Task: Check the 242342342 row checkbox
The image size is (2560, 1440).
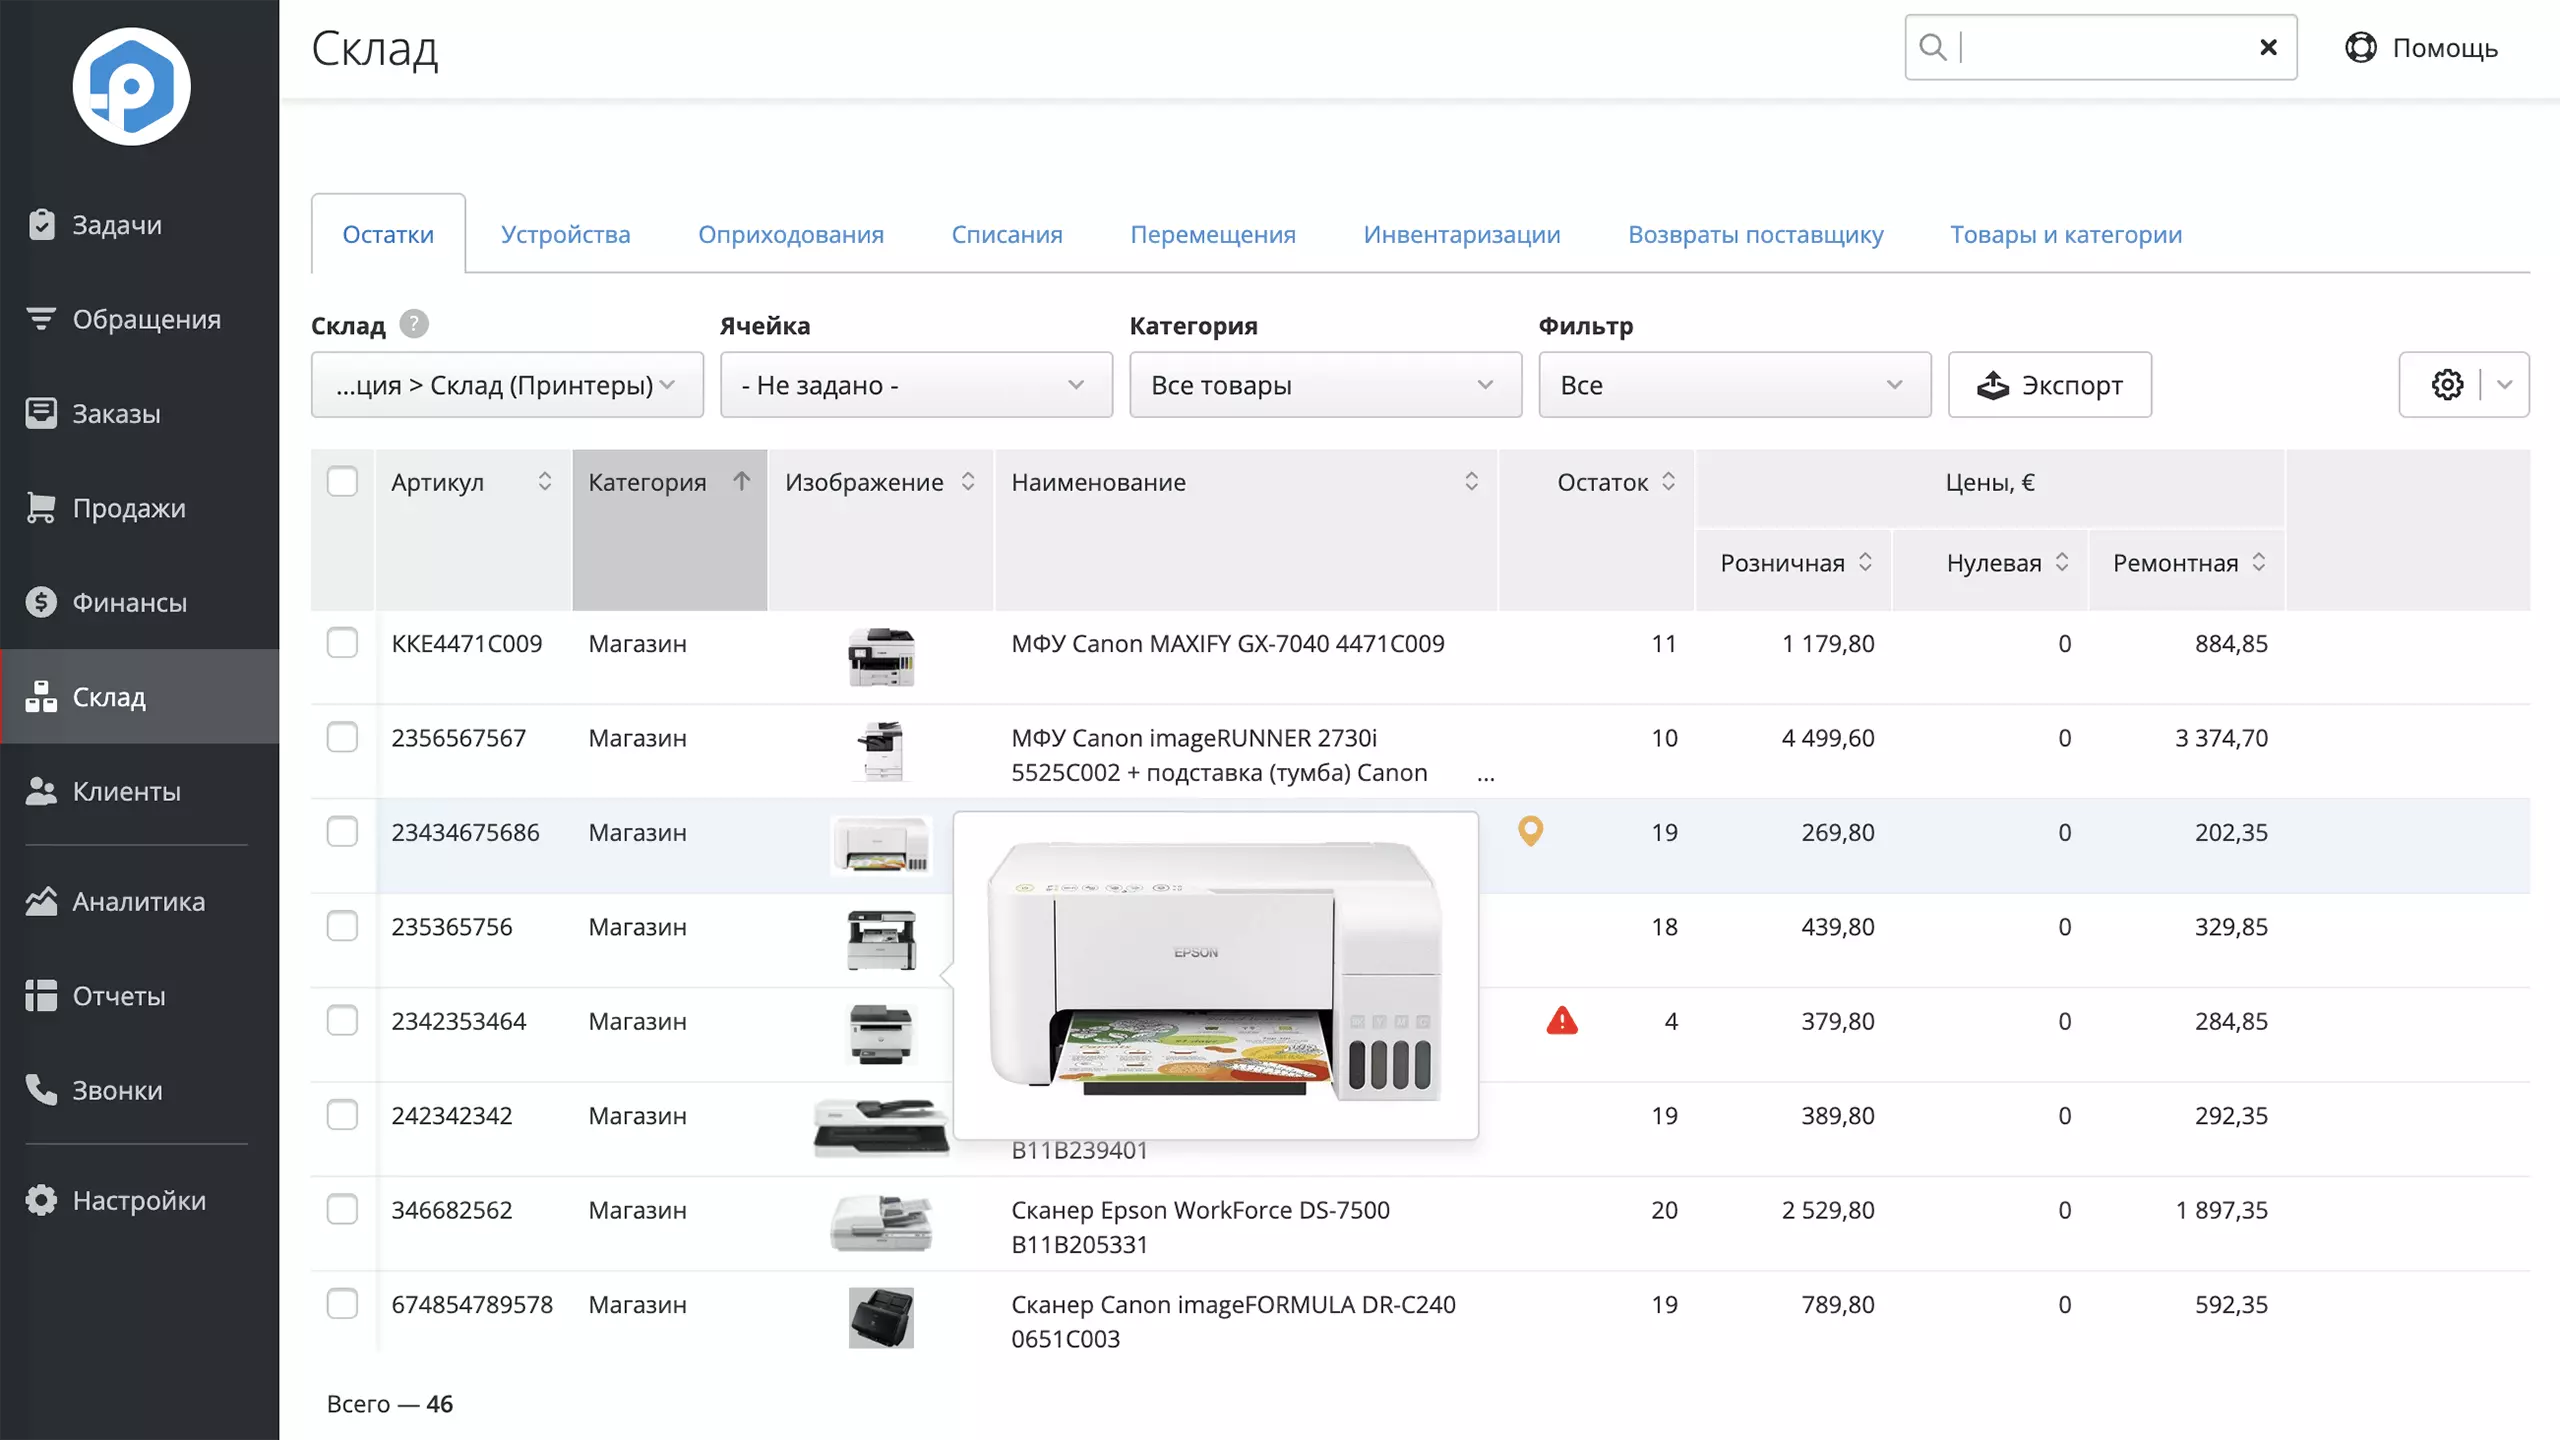Action: pos(342,1115)
